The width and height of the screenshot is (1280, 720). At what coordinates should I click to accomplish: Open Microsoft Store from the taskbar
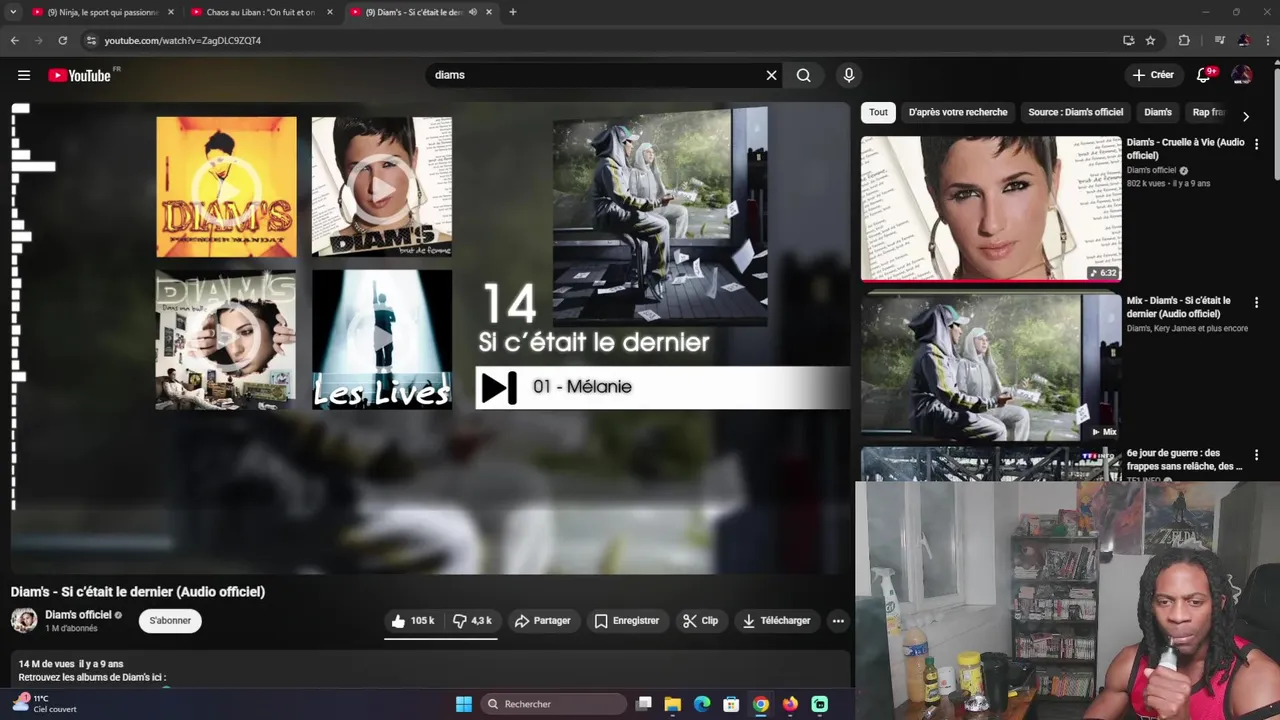pos(731,704)
